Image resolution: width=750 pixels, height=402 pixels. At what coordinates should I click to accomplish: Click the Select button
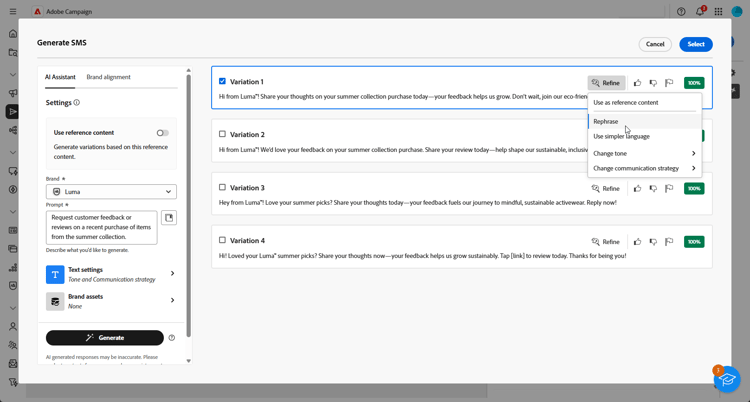[x=696, y=44]
